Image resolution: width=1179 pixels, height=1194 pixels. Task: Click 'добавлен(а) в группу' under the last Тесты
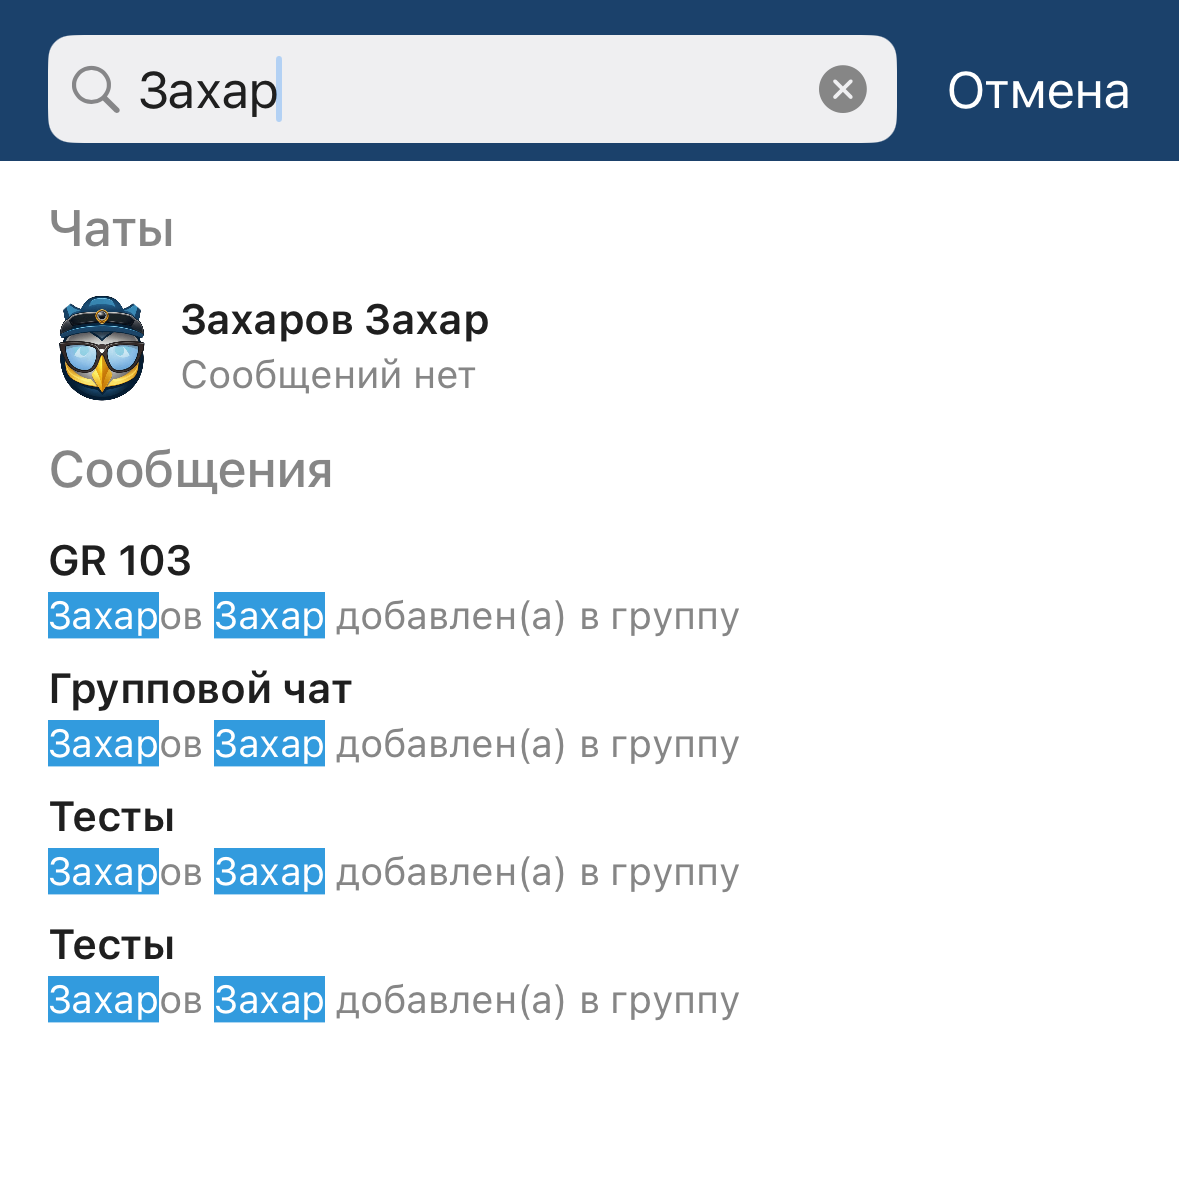pos(537,1000)
